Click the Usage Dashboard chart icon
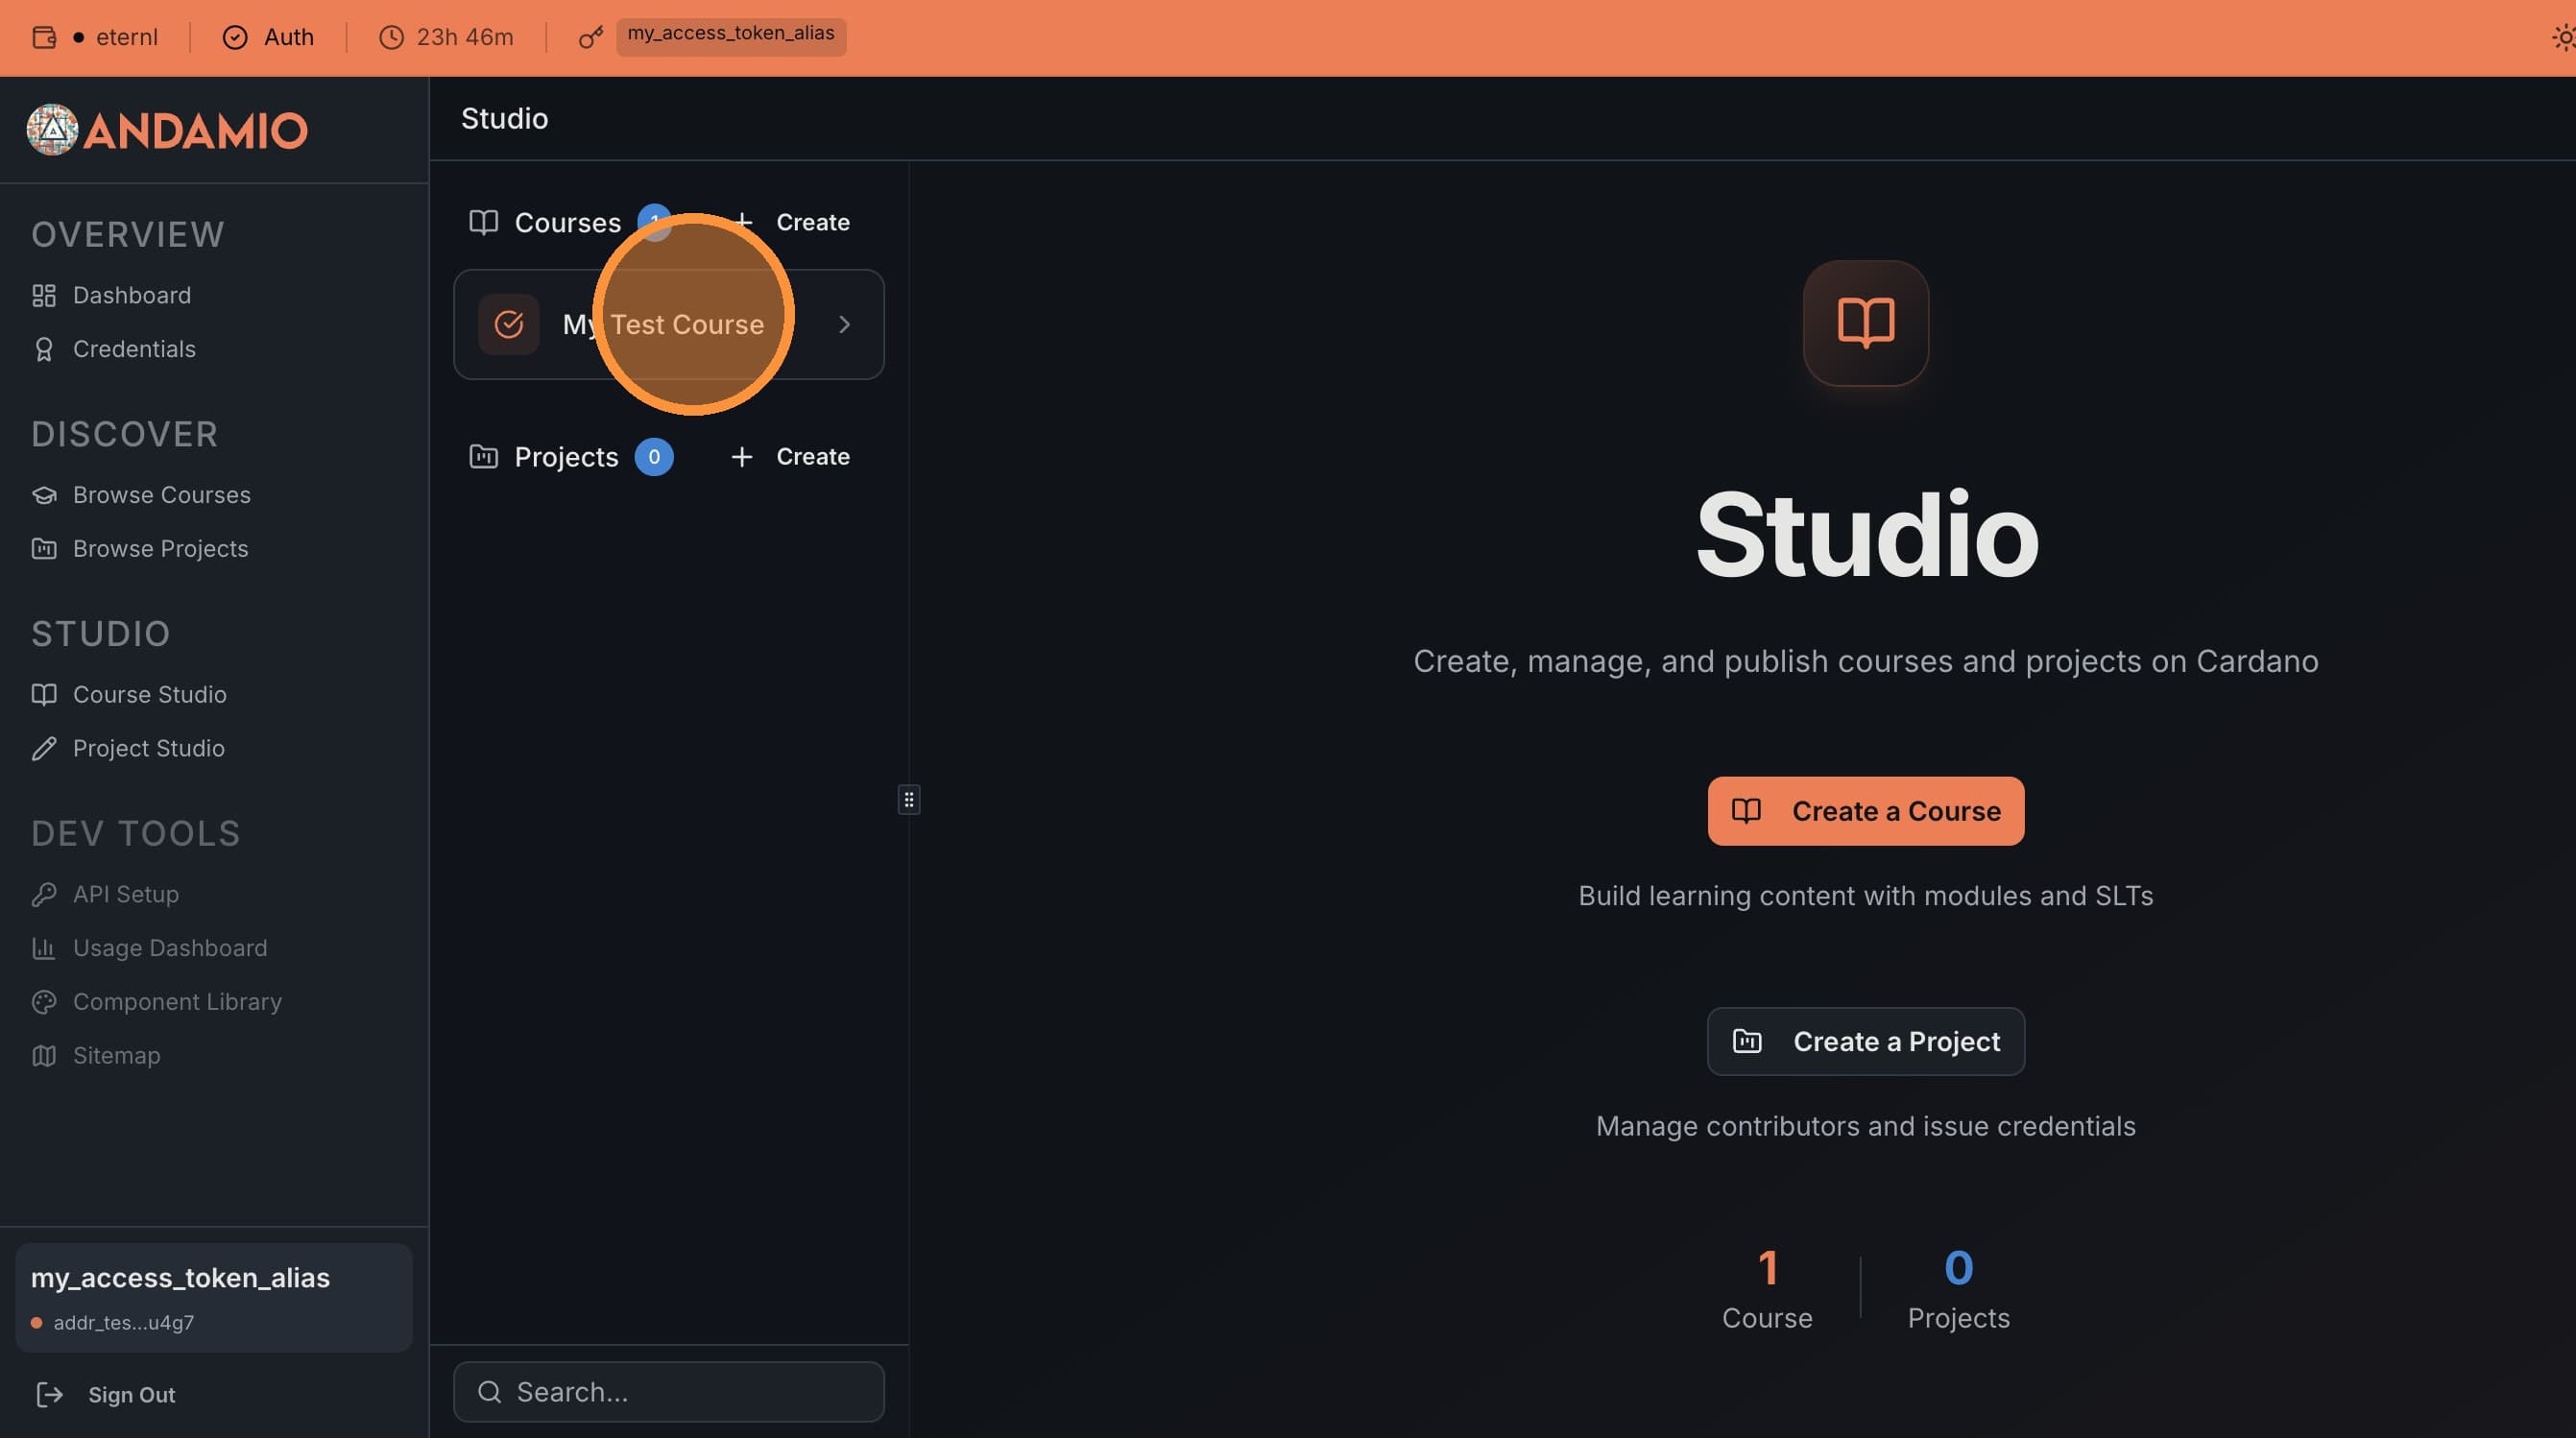2576x1438 pixels. point(45,948)
